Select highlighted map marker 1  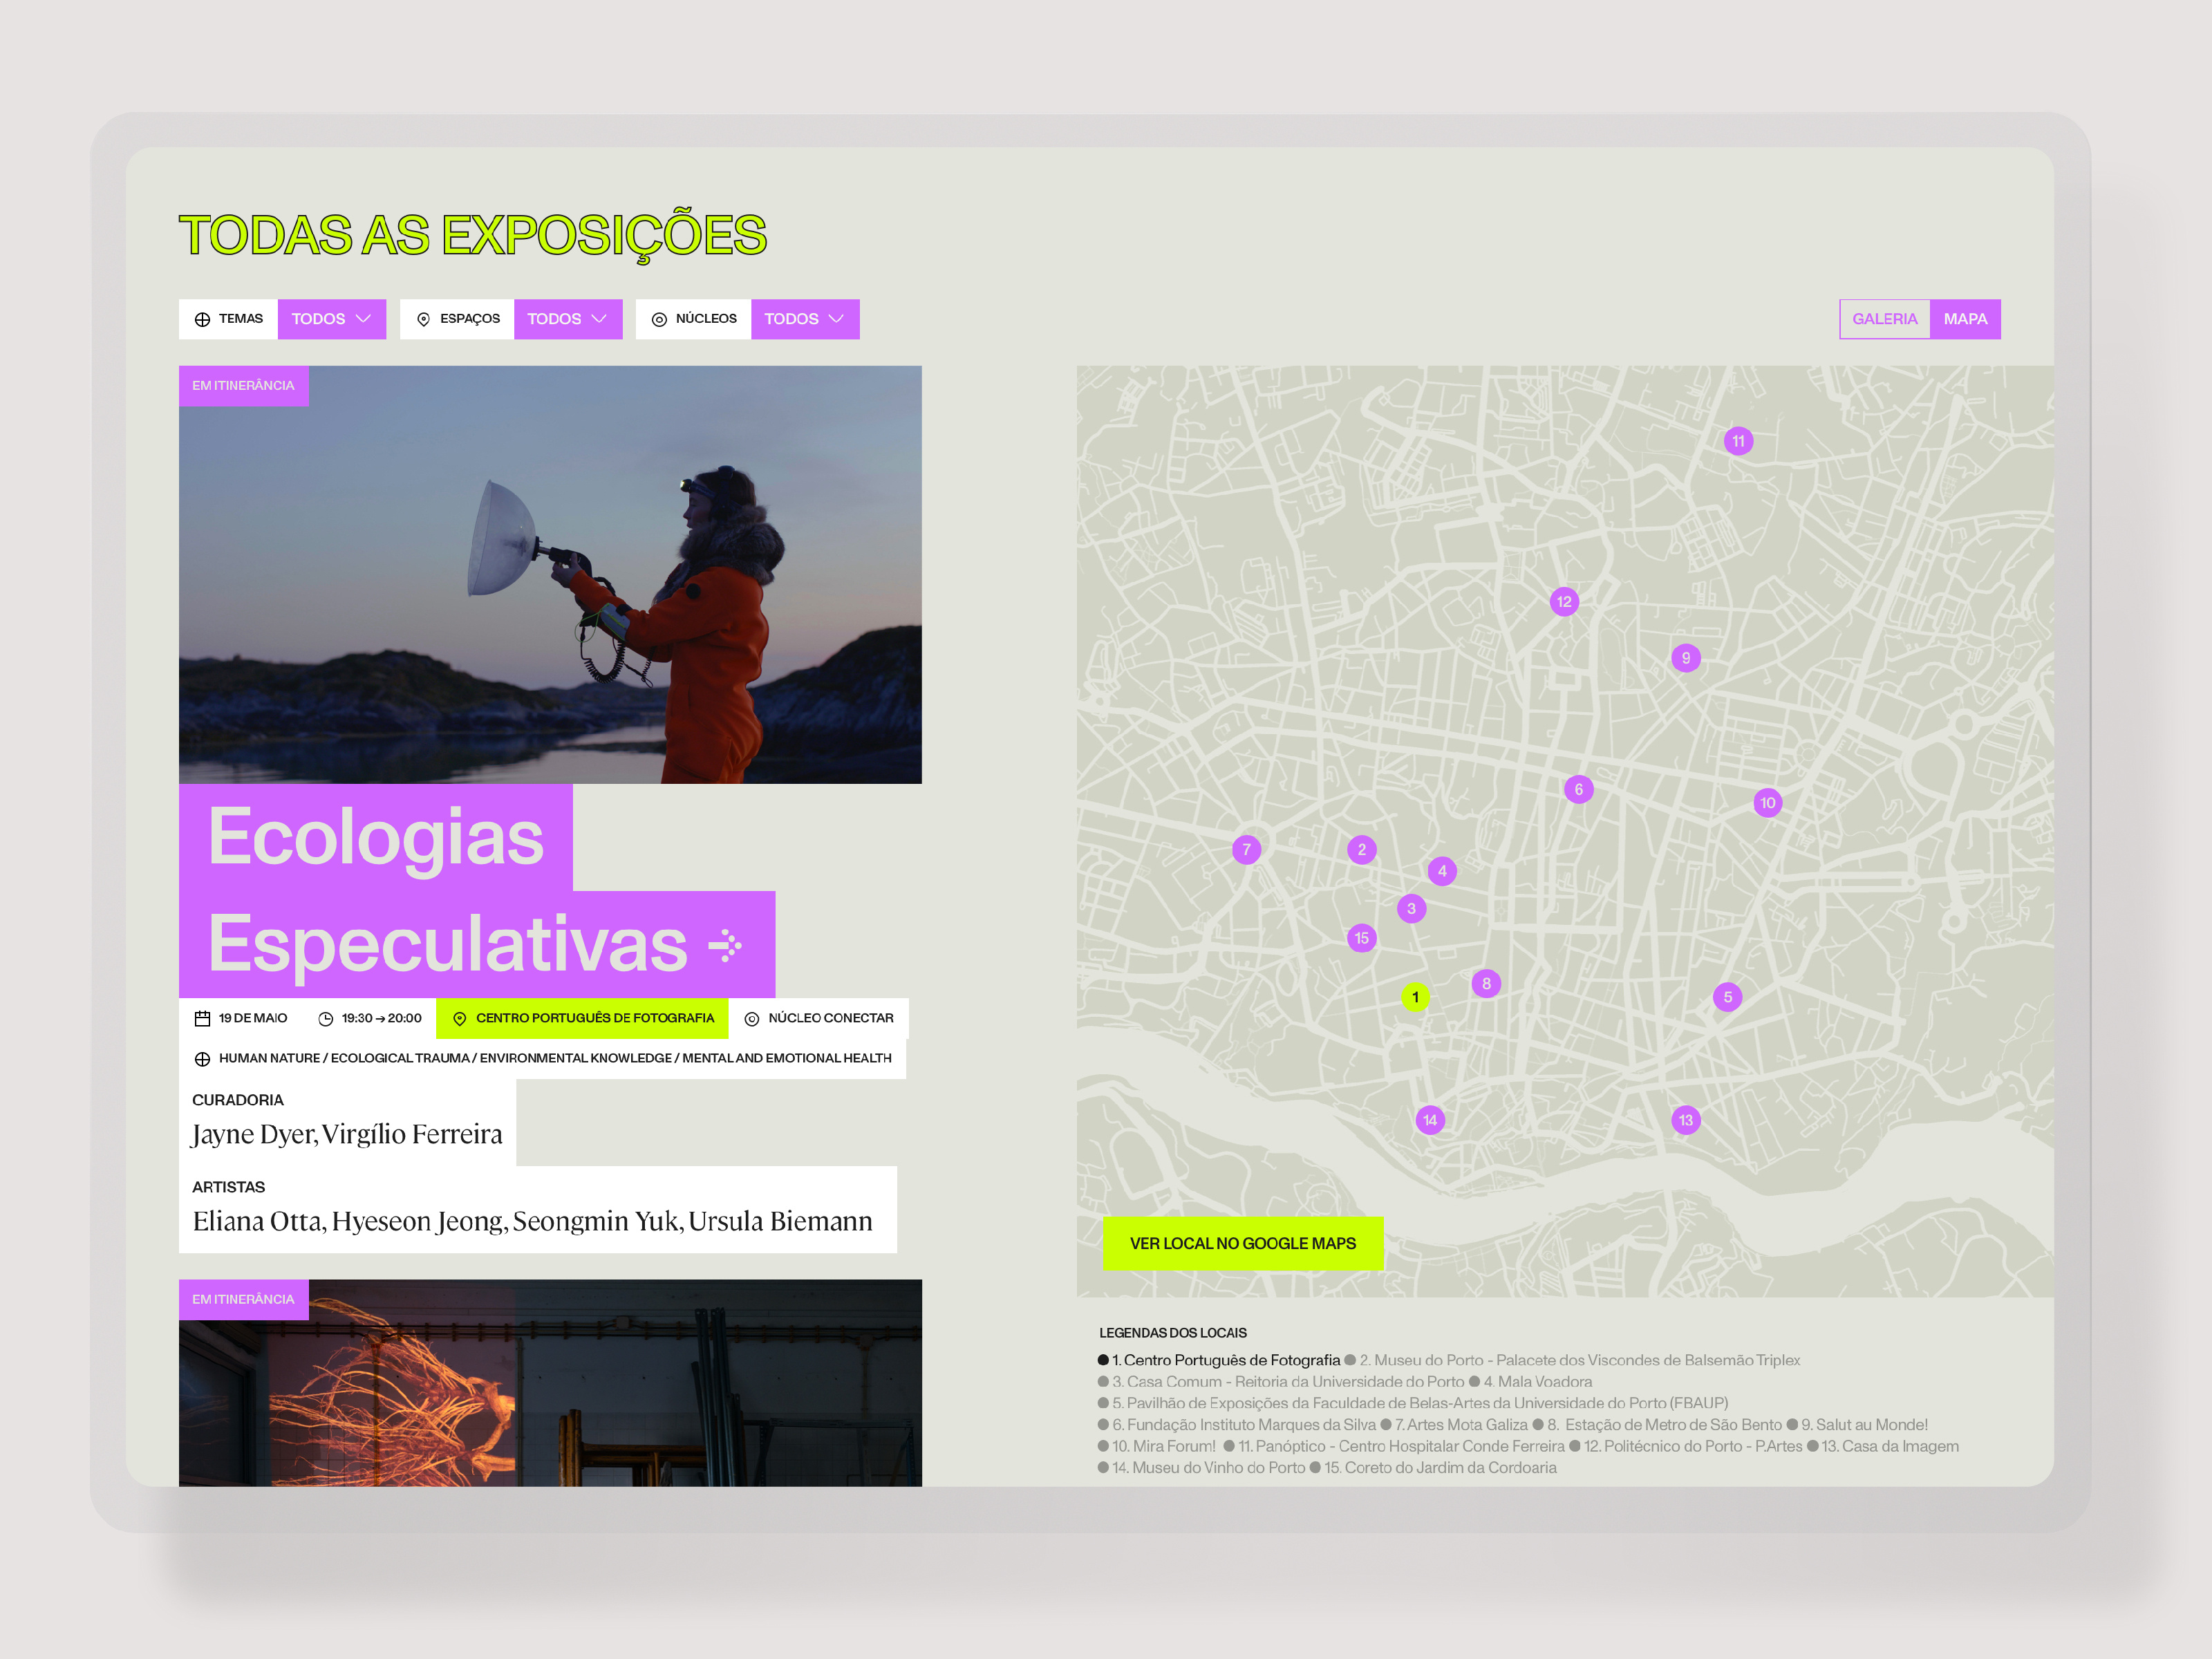click(1415, 996)
